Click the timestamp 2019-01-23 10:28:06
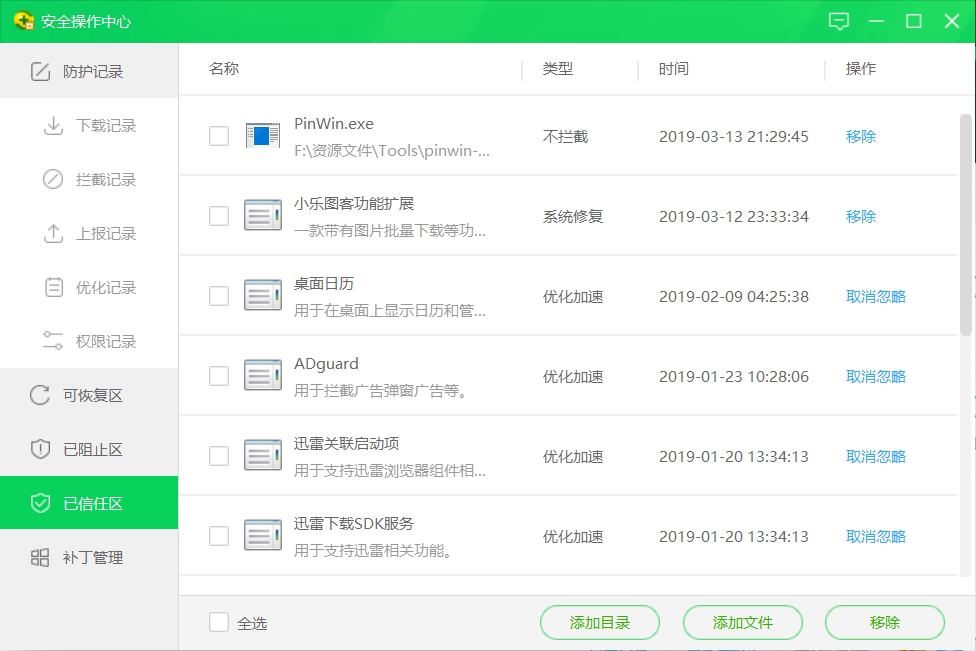 (x=734, y=377)
